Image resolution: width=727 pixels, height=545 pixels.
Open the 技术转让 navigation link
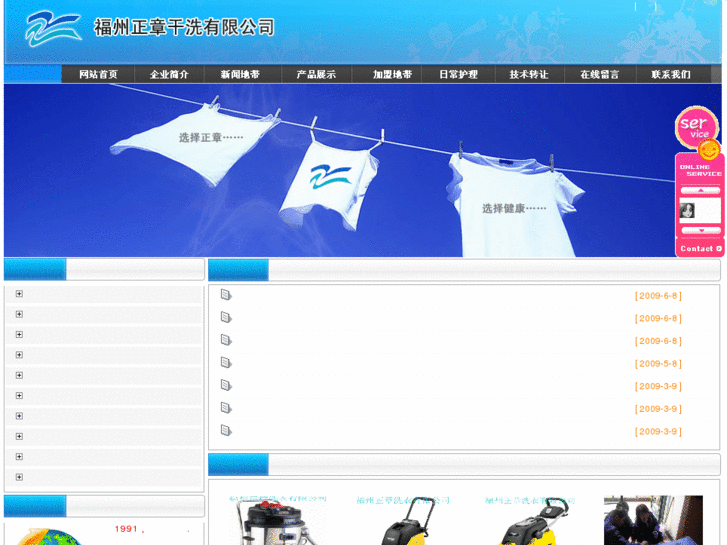click(529, 74)
